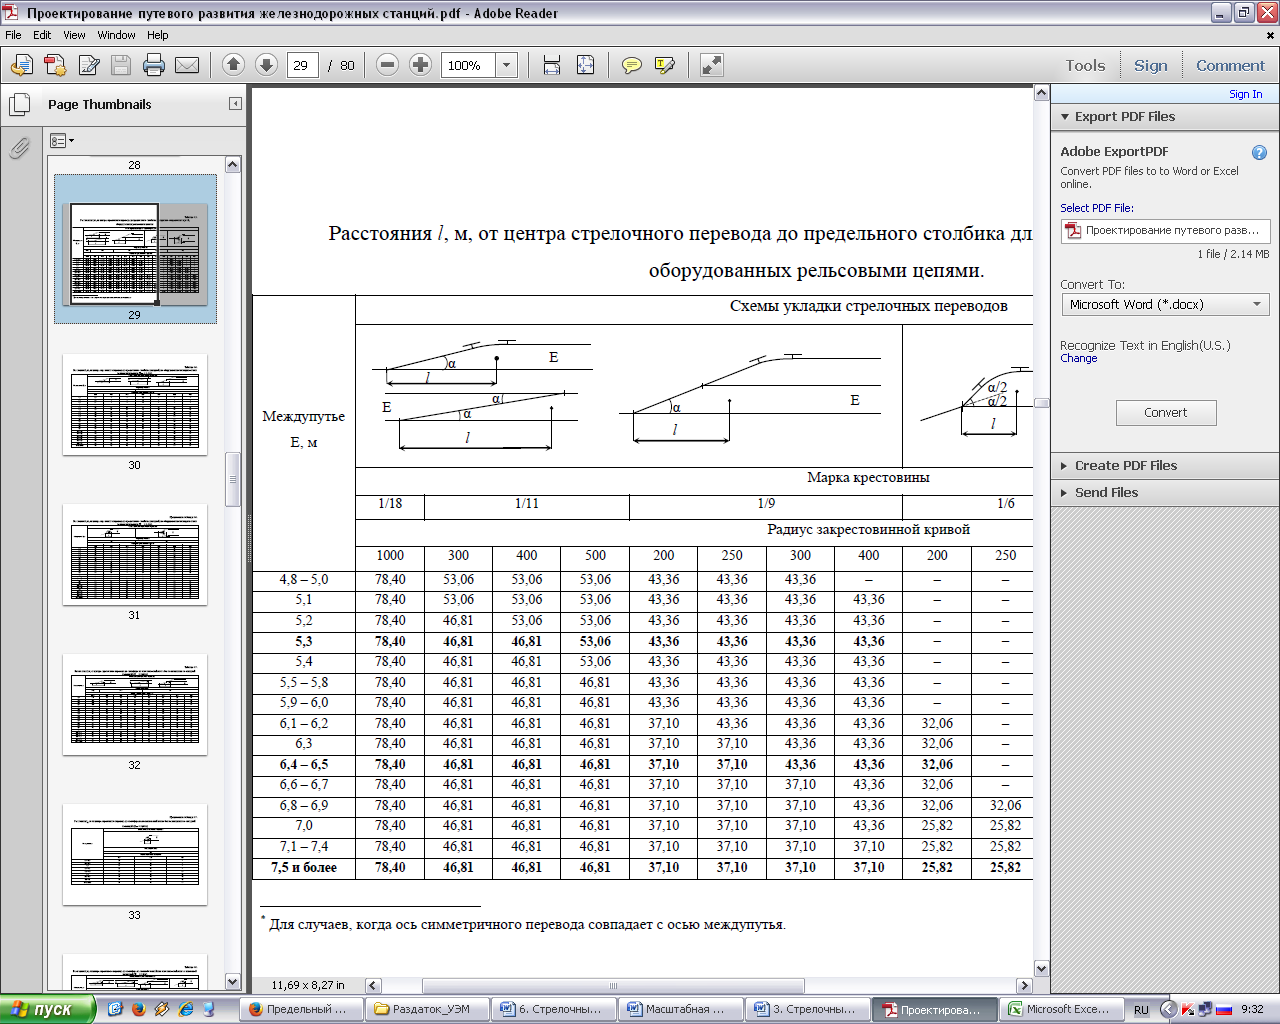Go to the next page arrow
This screenshot has width=1280, height=1024.
point(266,65)
